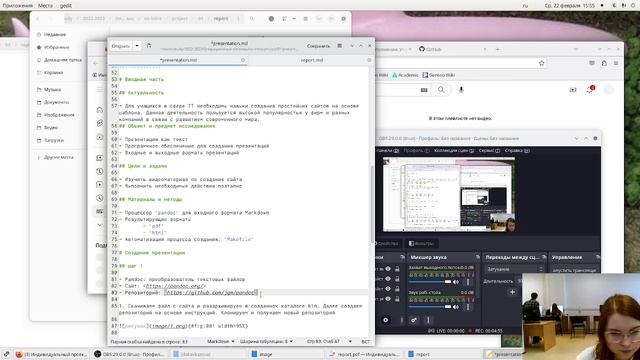The width and height of the screenshot is (640, 360).
Task: Click the search icon in the file manager toolbar
Action: (x=252, y=19)
